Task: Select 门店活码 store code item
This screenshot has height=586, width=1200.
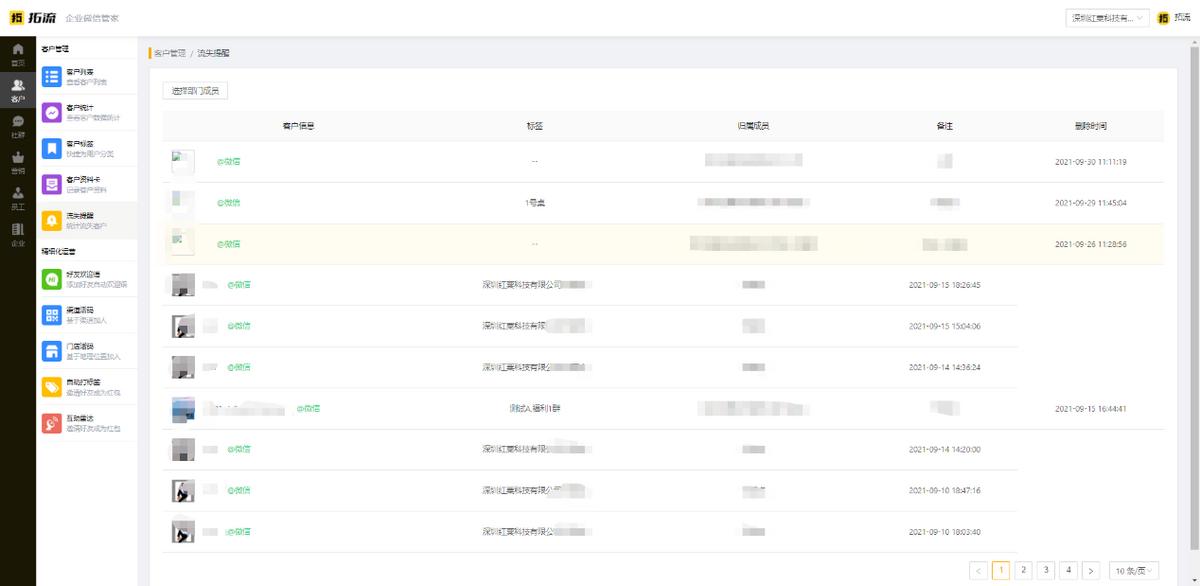Action: click(x=85, y=351)
